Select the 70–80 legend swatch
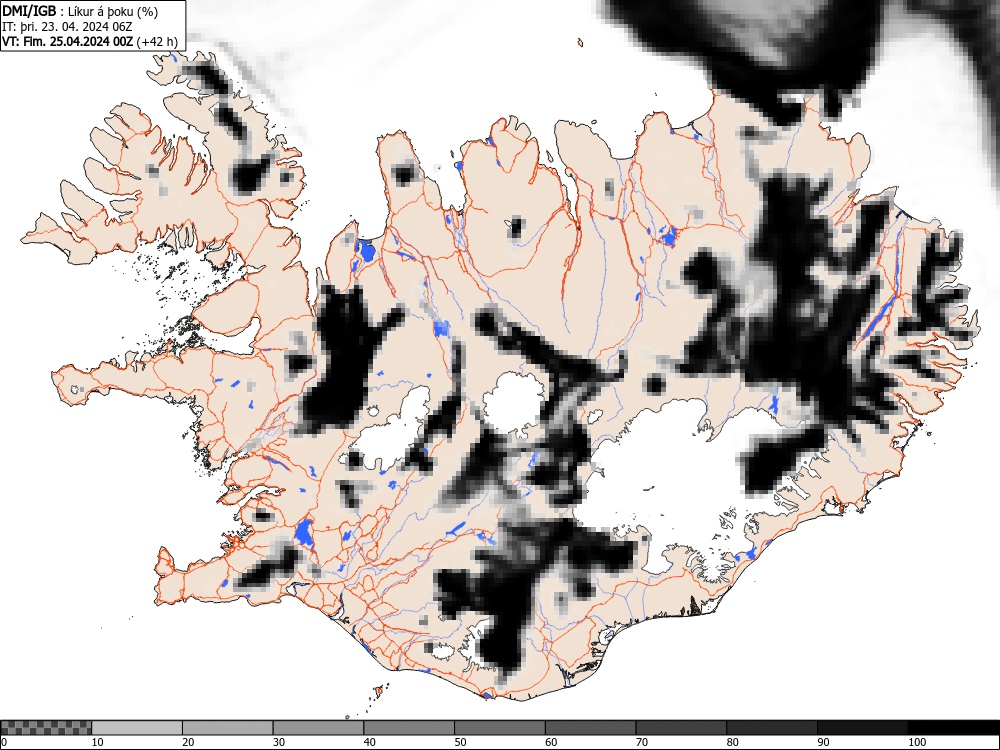This screenshot has height=750, width=1000. point(680,728)
